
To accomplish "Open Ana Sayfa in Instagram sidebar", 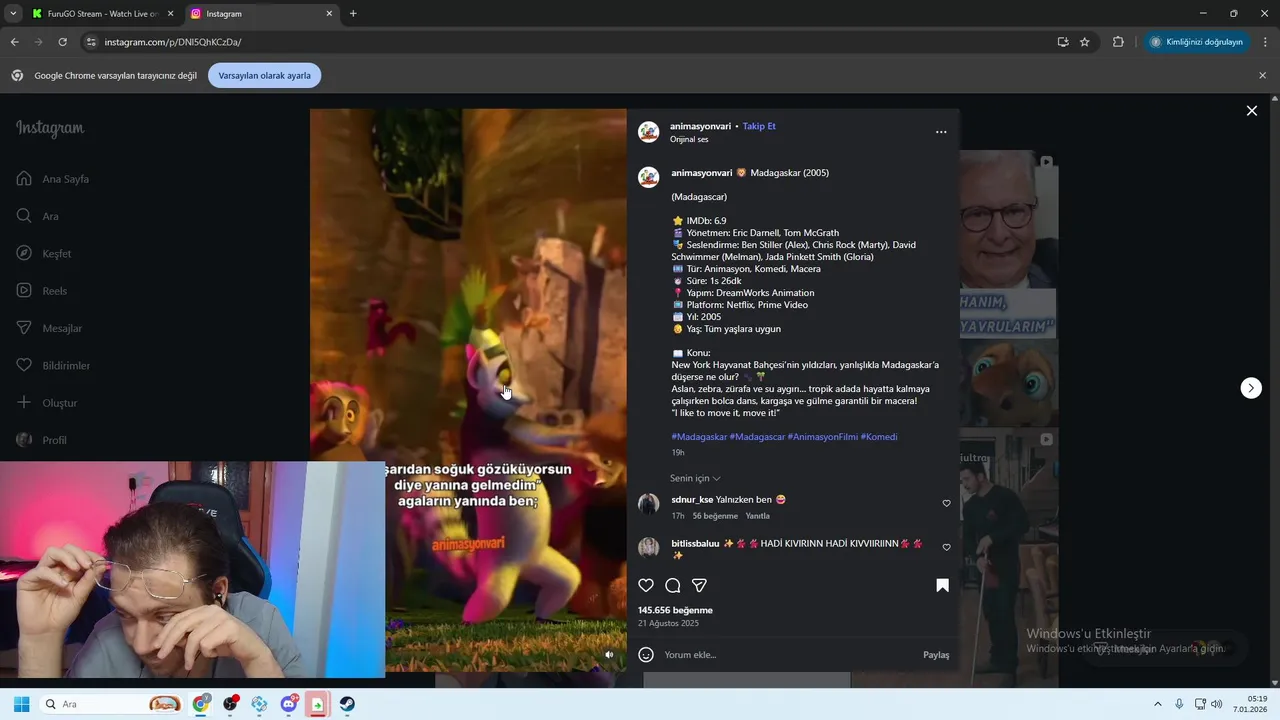I will [x=53, y=179].
